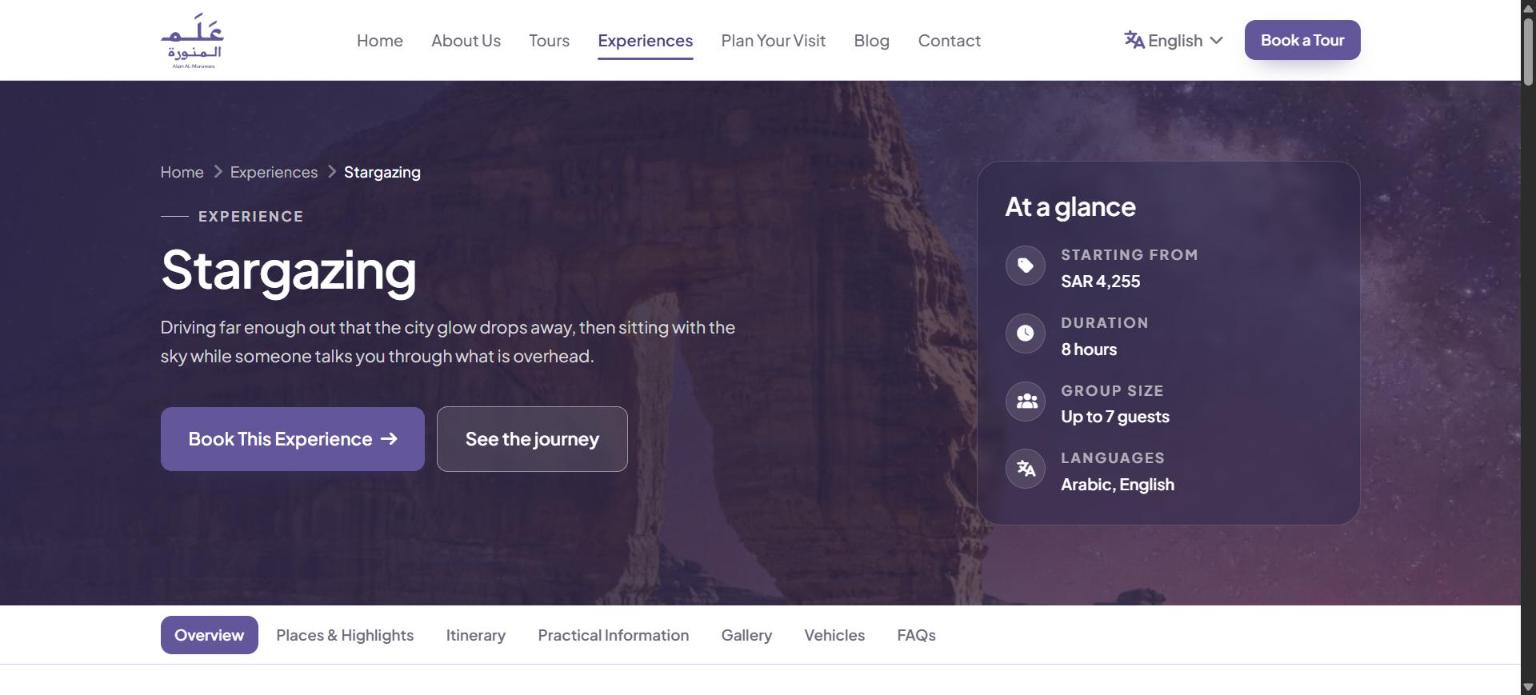Click the clock icon next to Duration
1536x695 pixels.
click(x=1025, y=334)
